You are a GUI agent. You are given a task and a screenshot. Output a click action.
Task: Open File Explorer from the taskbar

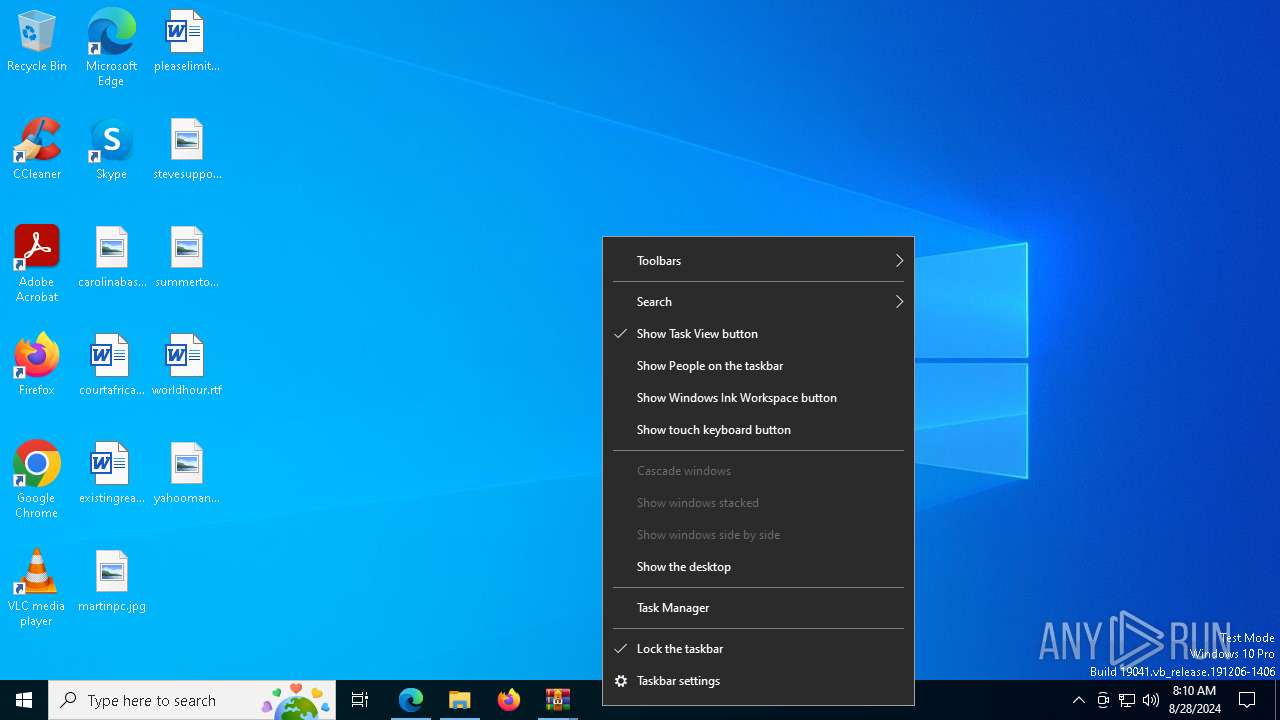pos(460,700)
